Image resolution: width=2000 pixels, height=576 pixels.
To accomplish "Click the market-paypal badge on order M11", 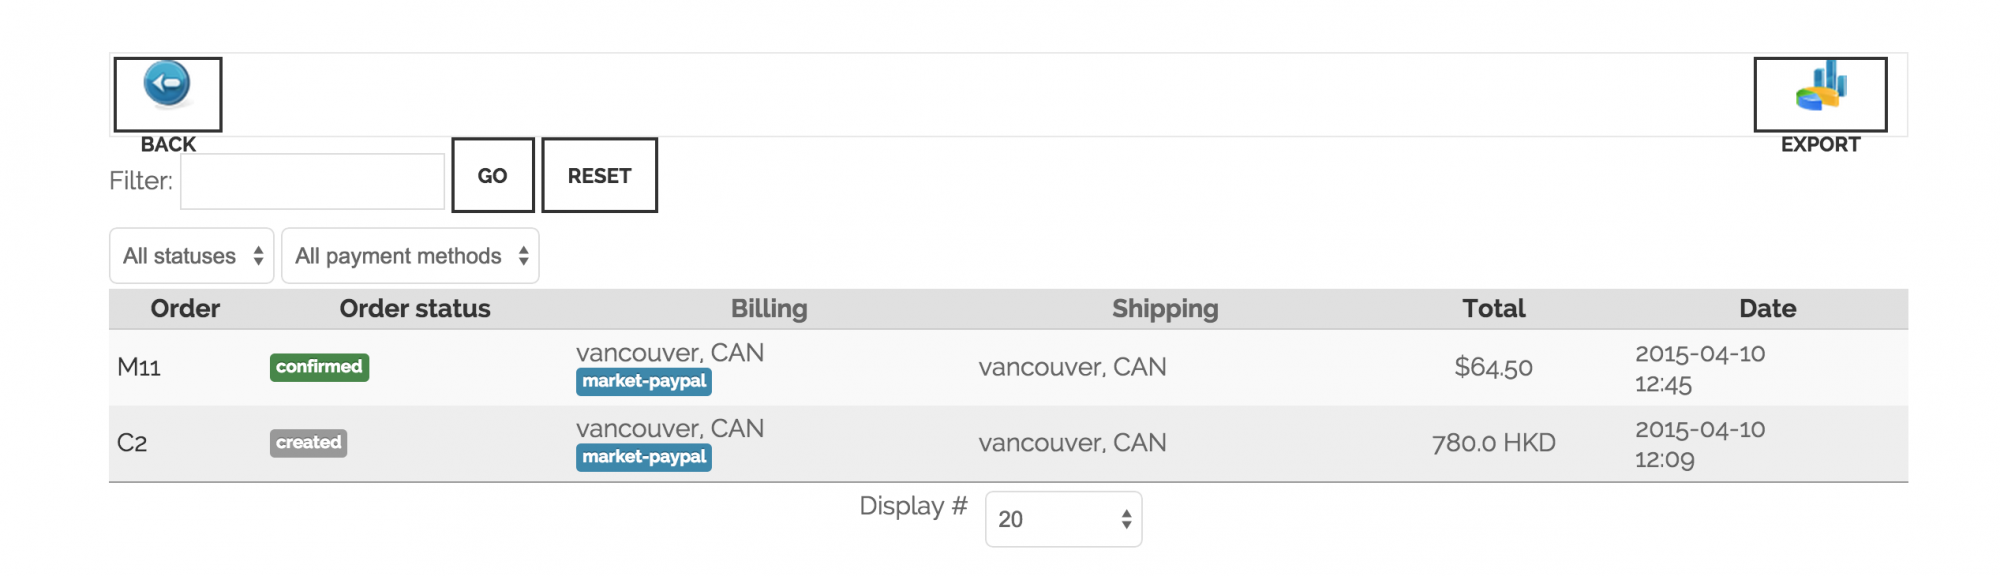I will tap(644, 381).
